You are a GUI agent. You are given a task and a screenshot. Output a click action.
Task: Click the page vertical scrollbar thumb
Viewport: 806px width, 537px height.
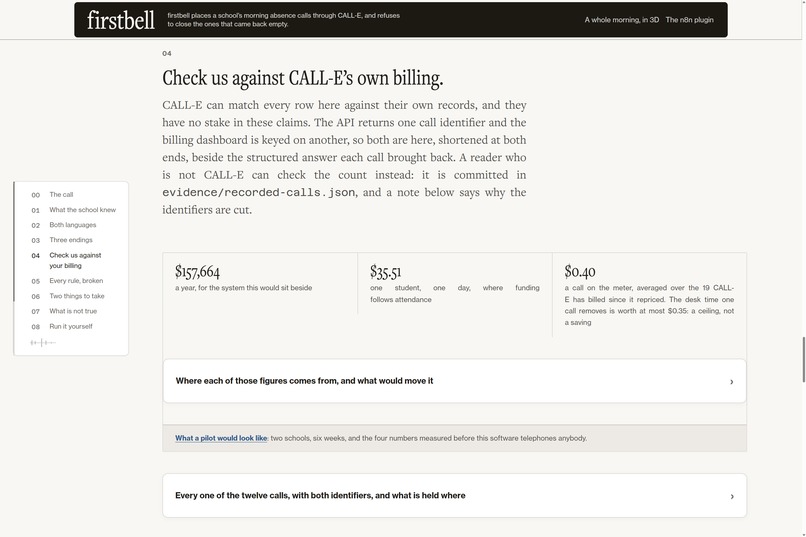pyautogui.click(x=803, y=359)
